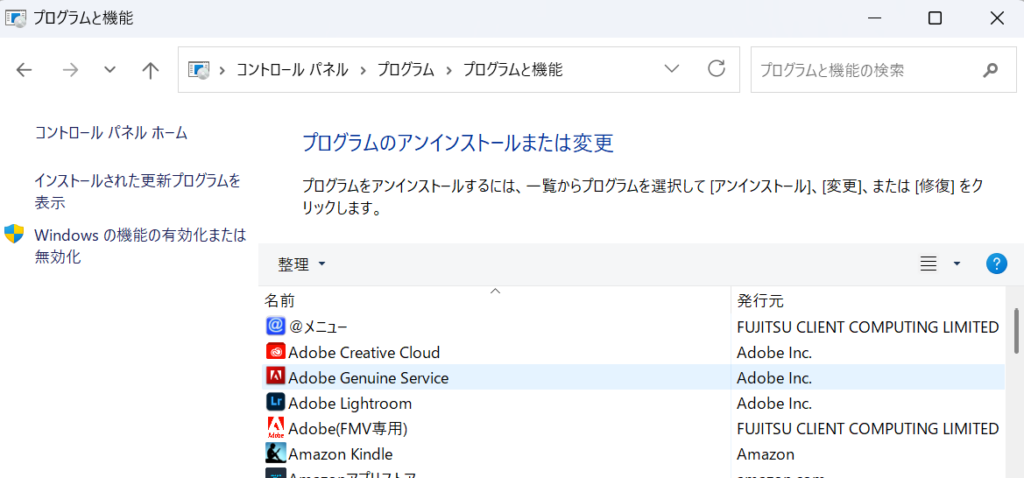
Task: Select コントロール パネル in breadcrumb path
Action: (x=291, y=70)
